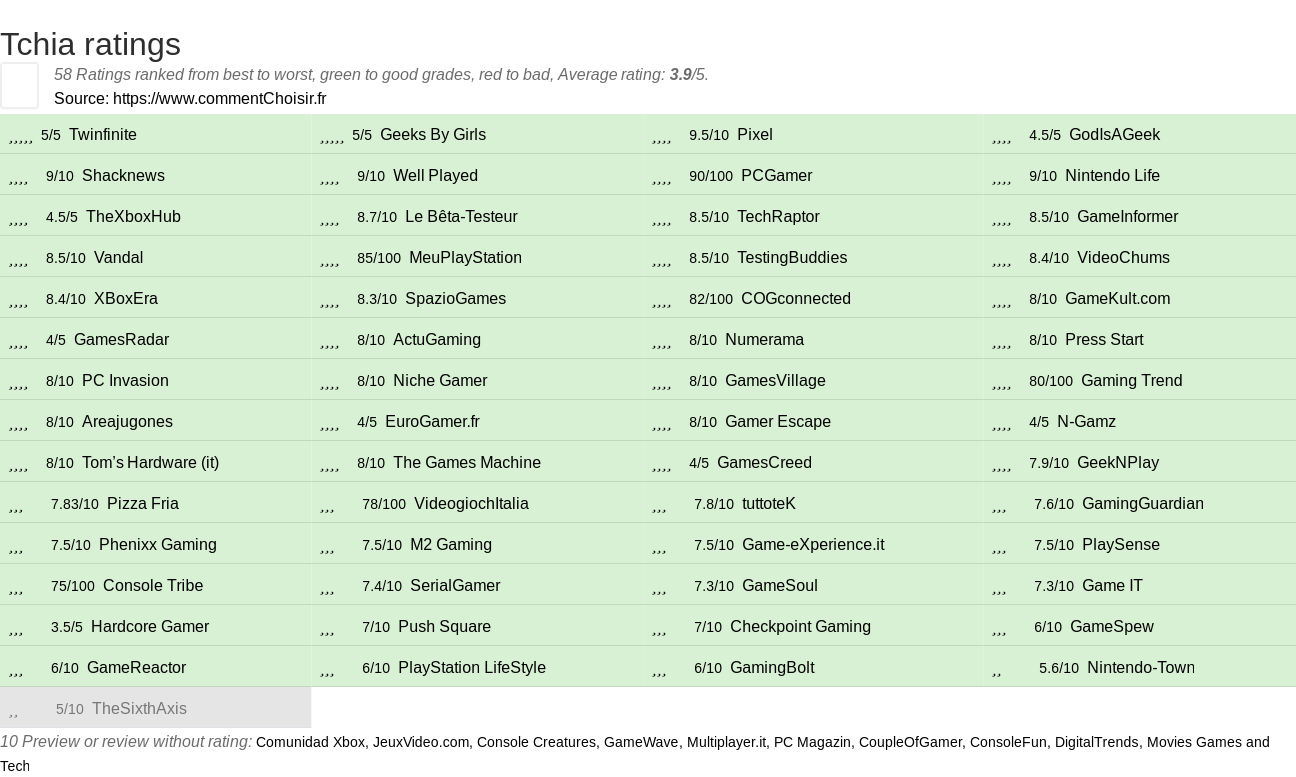This screenshot has width=1296, height=777.
Task: Open the GameKult.com review
Action: [1140, 298]
